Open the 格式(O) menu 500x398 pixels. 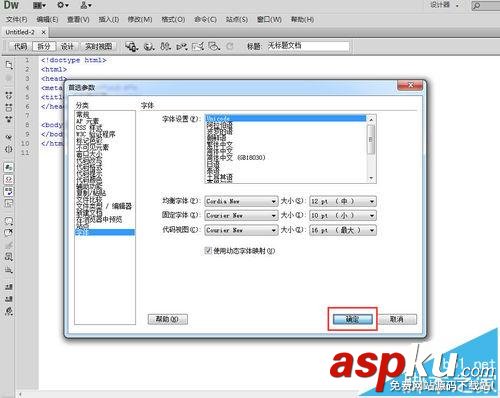click(173, 20)
